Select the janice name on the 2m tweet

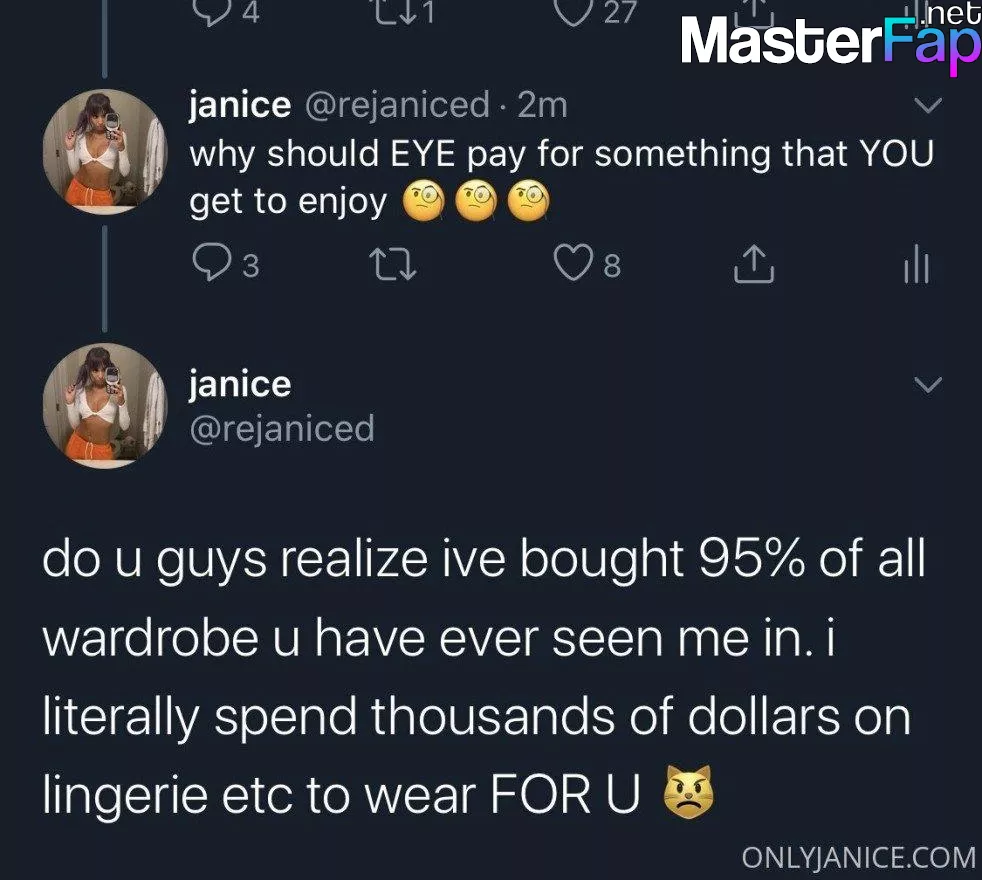[x=240, y=105]
